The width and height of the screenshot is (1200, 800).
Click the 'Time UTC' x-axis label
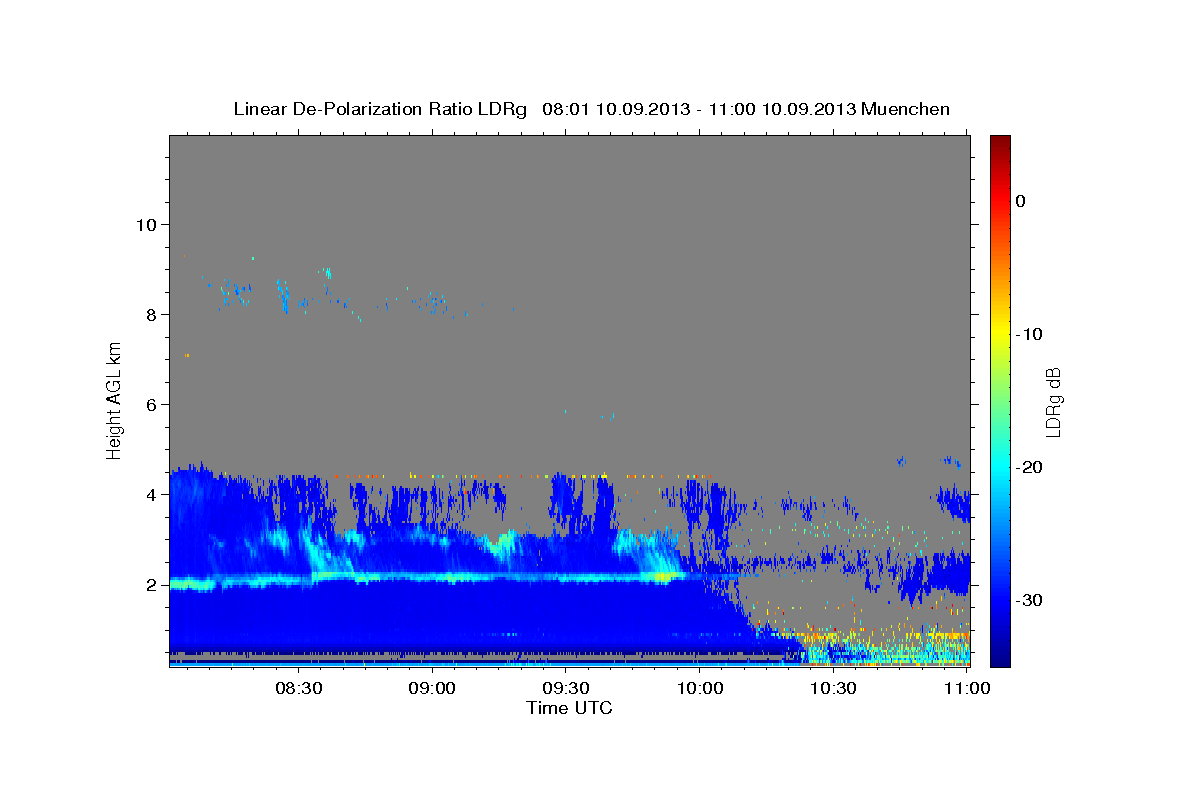pyautogui.click(x=569, y=708)
